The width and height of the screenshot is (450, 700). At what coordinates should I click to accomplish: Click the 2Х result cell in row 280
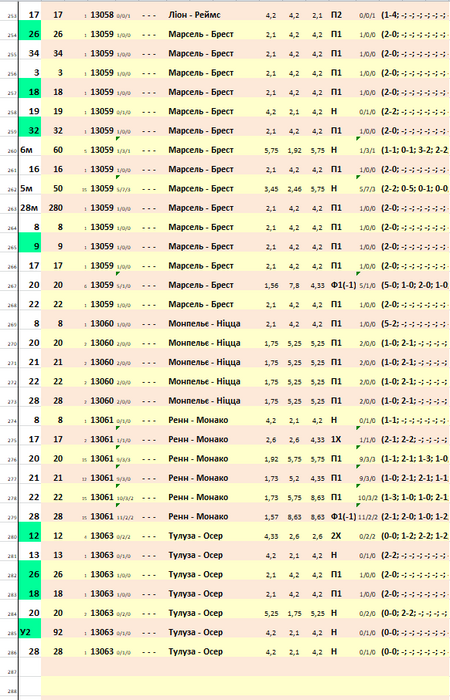coord(336,536)
